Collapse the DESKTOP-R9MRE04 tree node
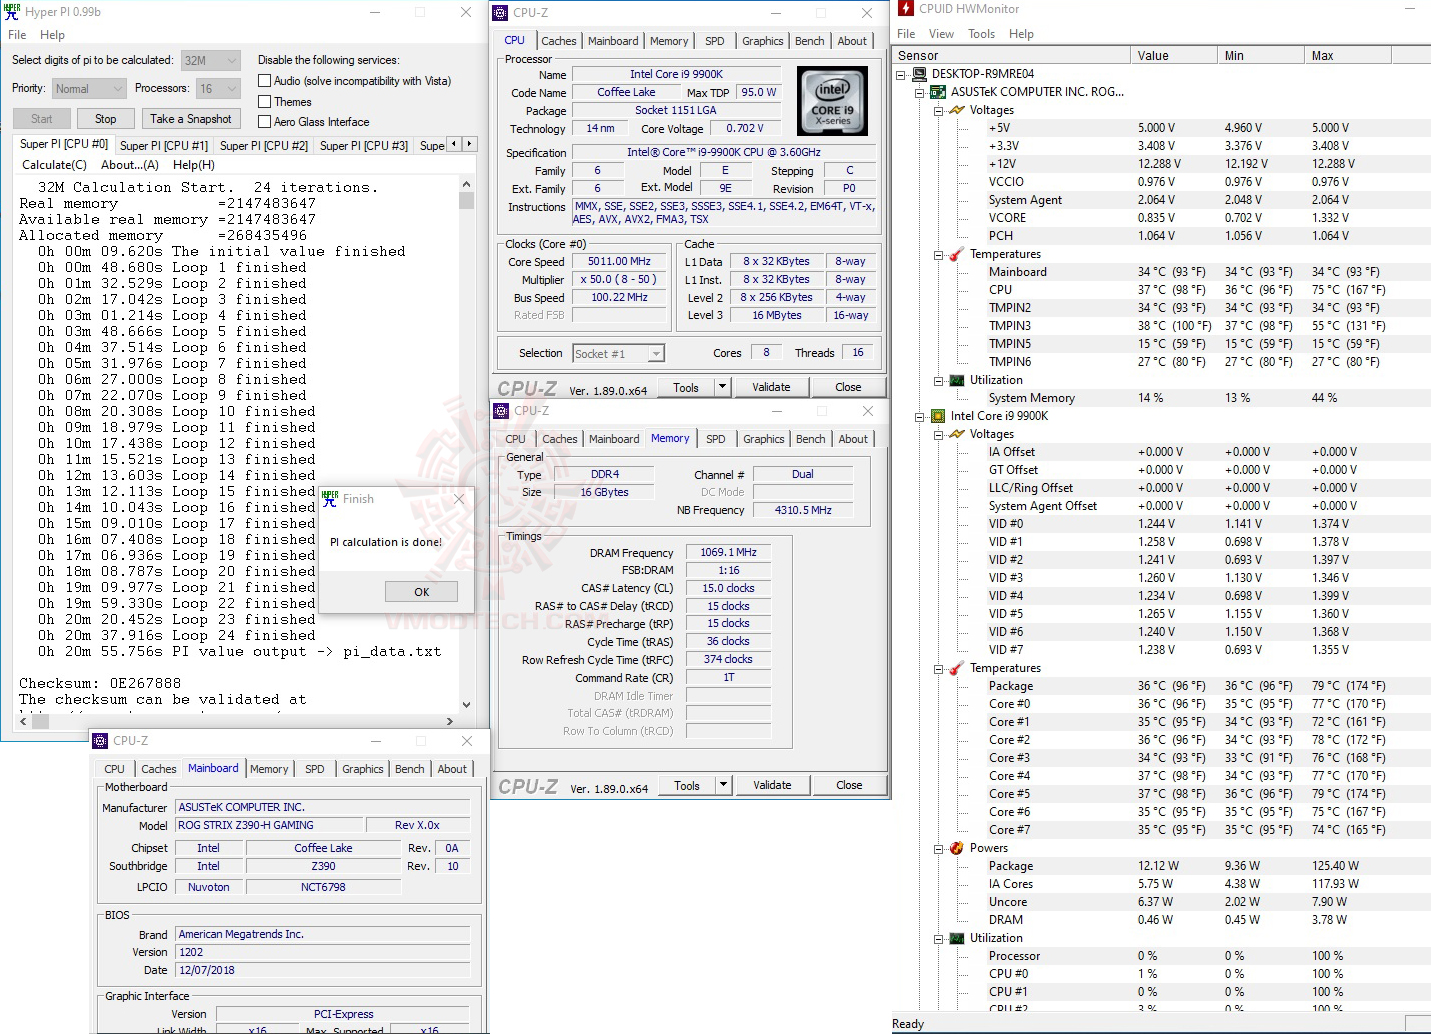The height and width of the screenshot is (1034, 1431). (900, 74)
